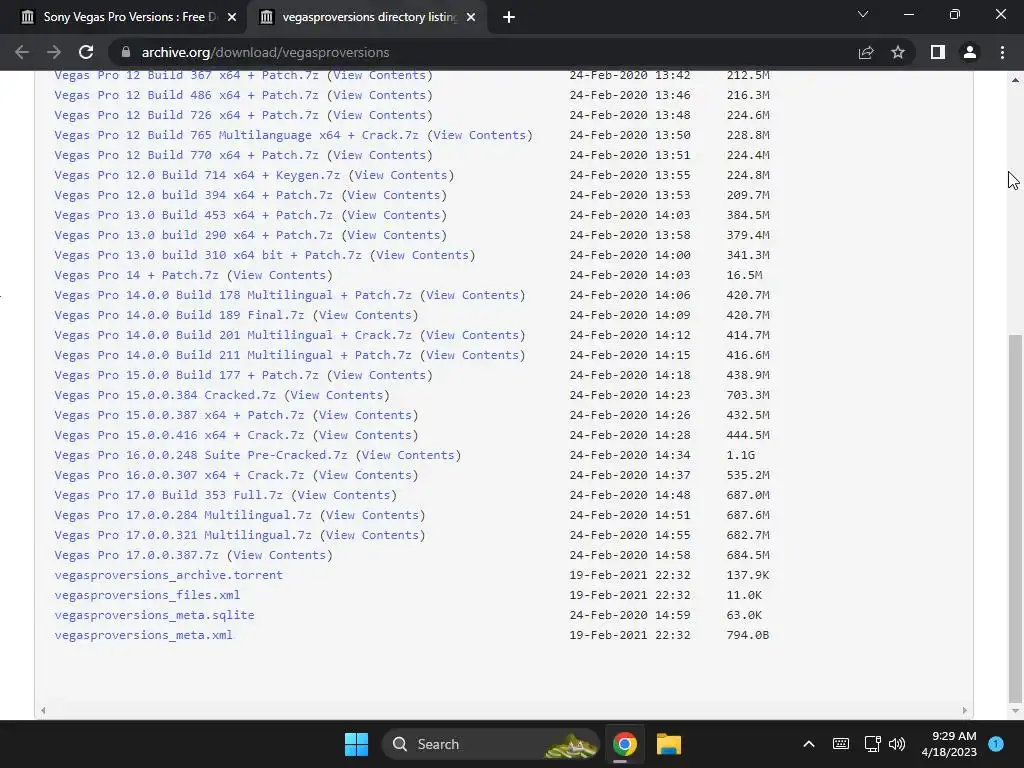Open the Chrome three-dot menu
1024x768 pixels.
(1002, 52)
